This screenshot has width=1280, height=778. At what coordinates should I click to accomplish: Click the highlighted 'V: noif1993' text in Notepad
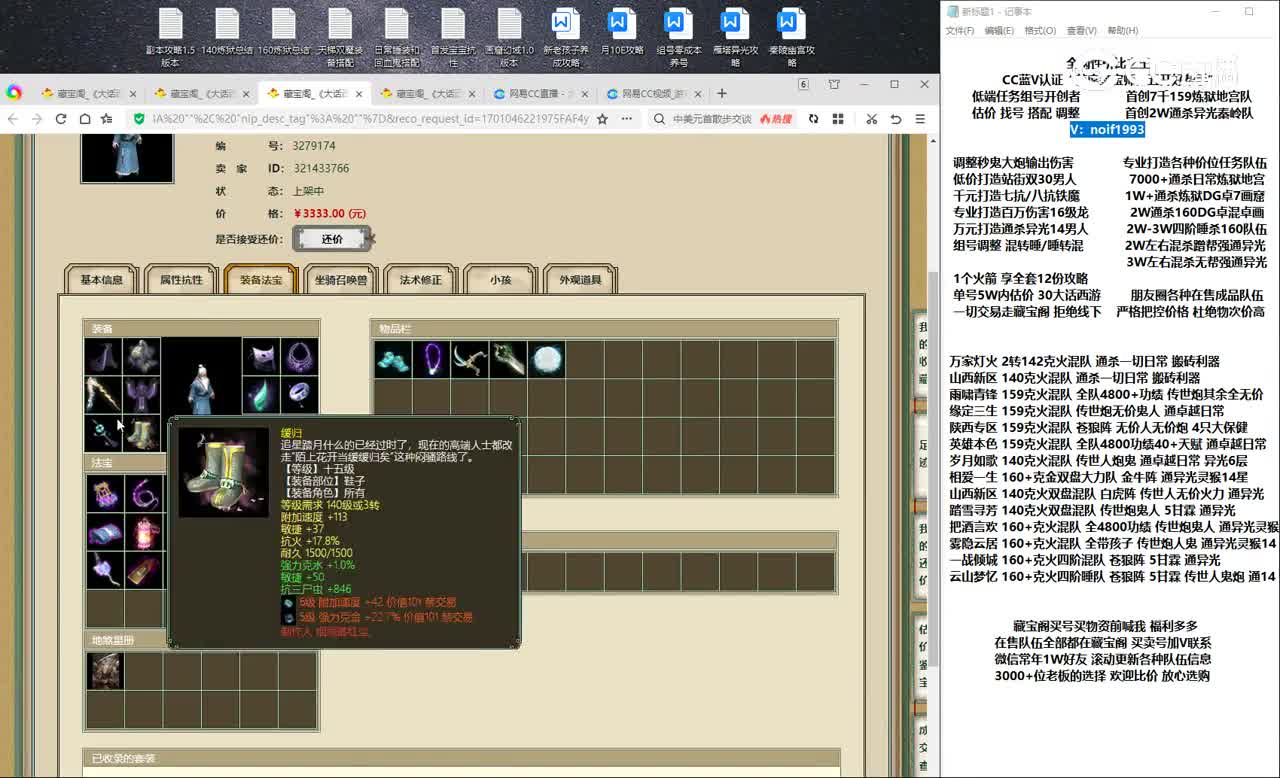click(1106, 129)
